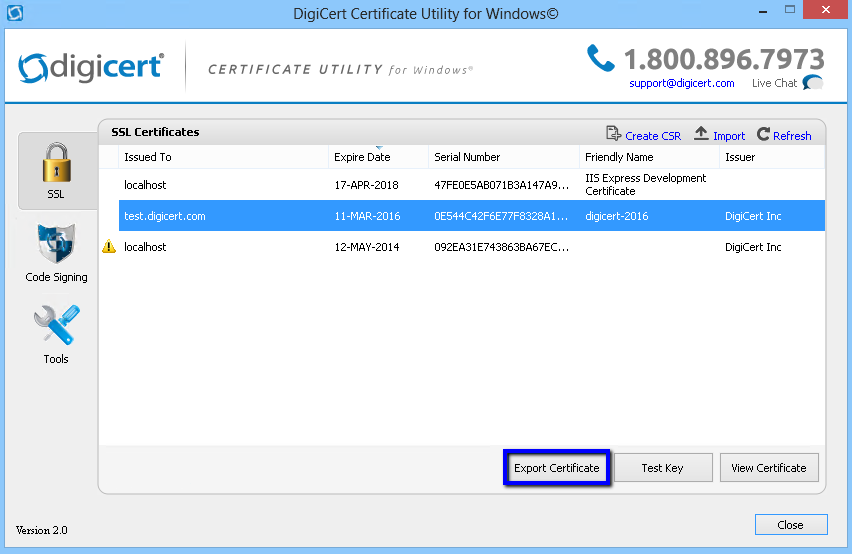Sort by the Issued To column

pos(223,157)
